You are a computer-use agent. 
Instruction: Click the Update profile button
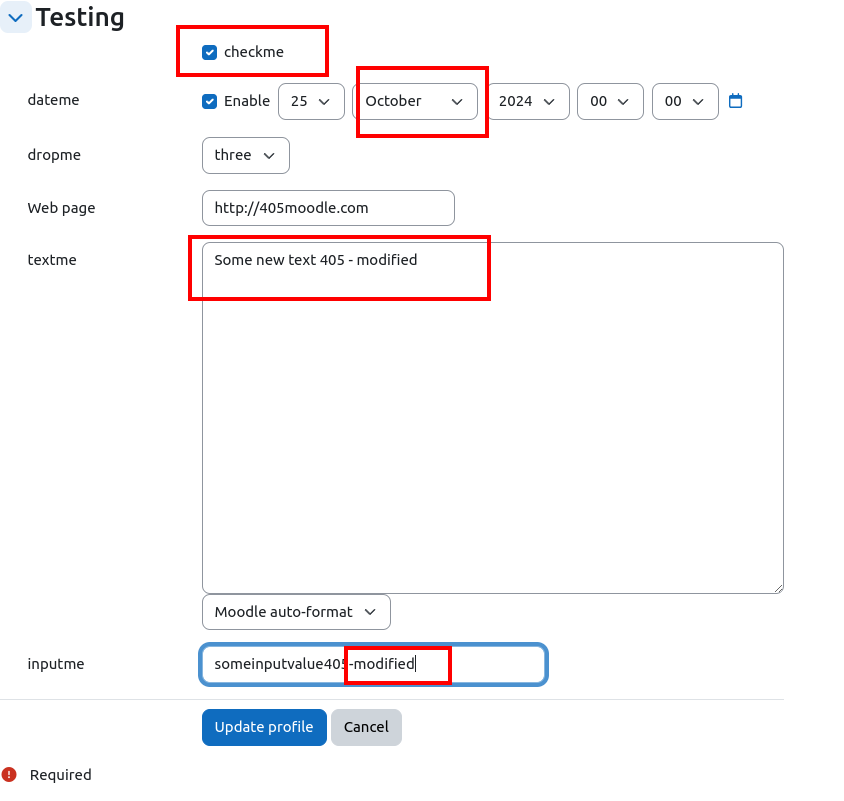click(x=264, y=727)
